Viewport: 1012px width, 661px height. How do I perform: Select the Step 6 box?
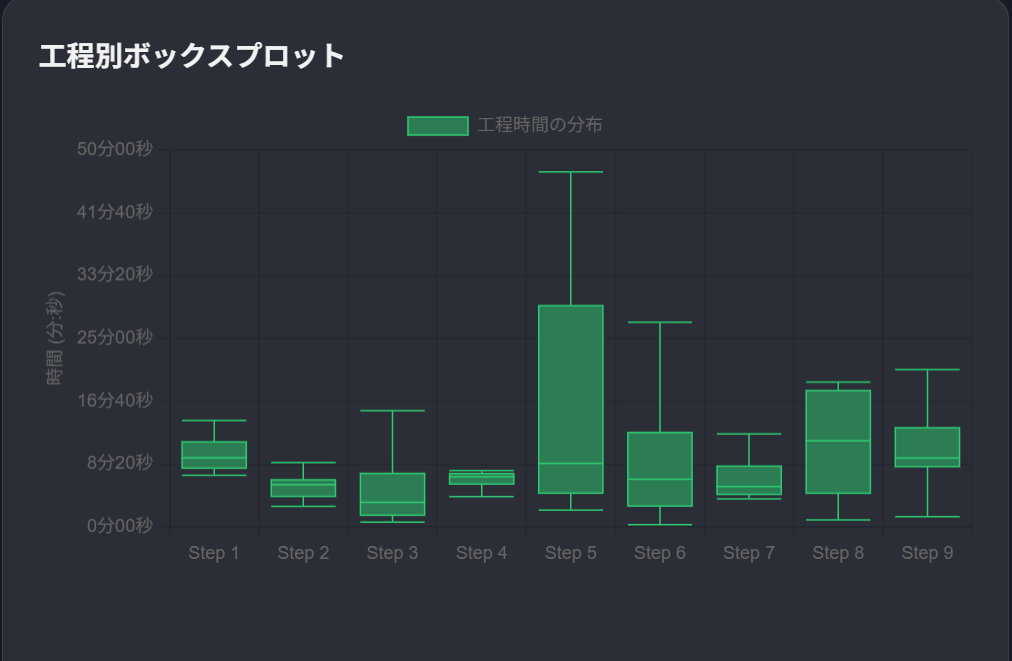pyautogui.click(x=659, y=469)
